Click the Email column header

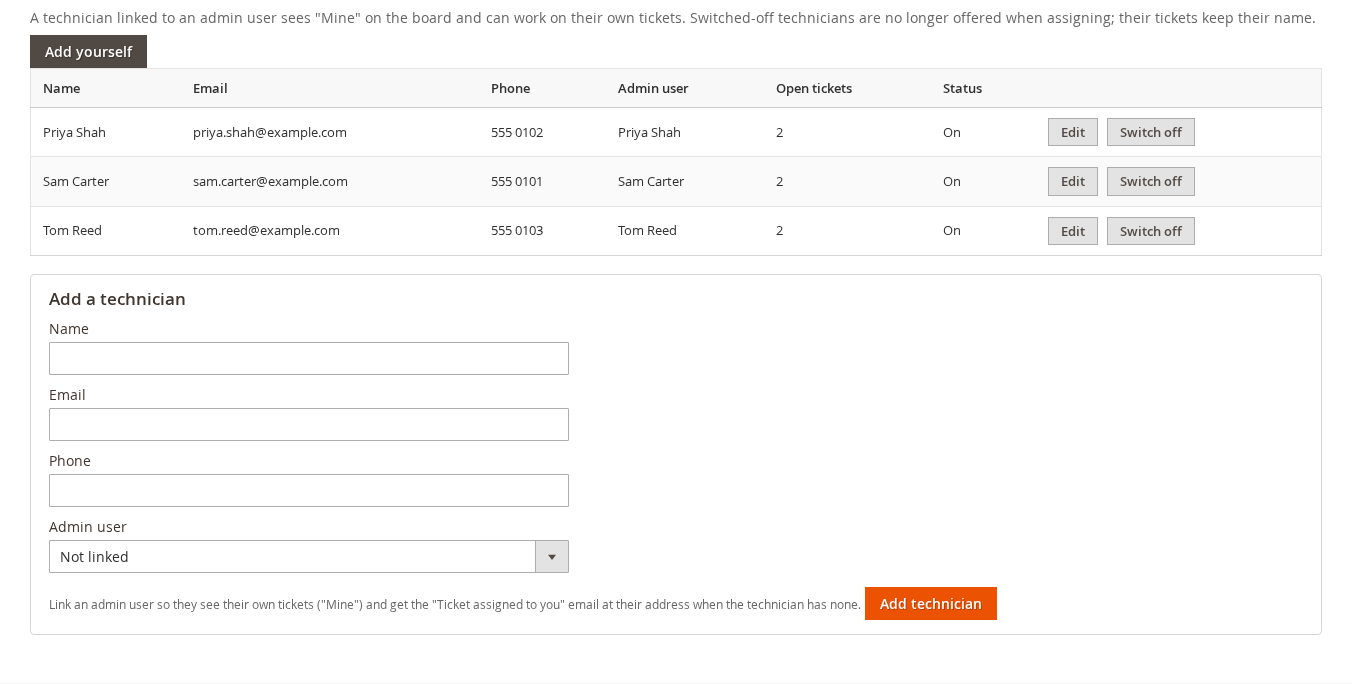210,88
